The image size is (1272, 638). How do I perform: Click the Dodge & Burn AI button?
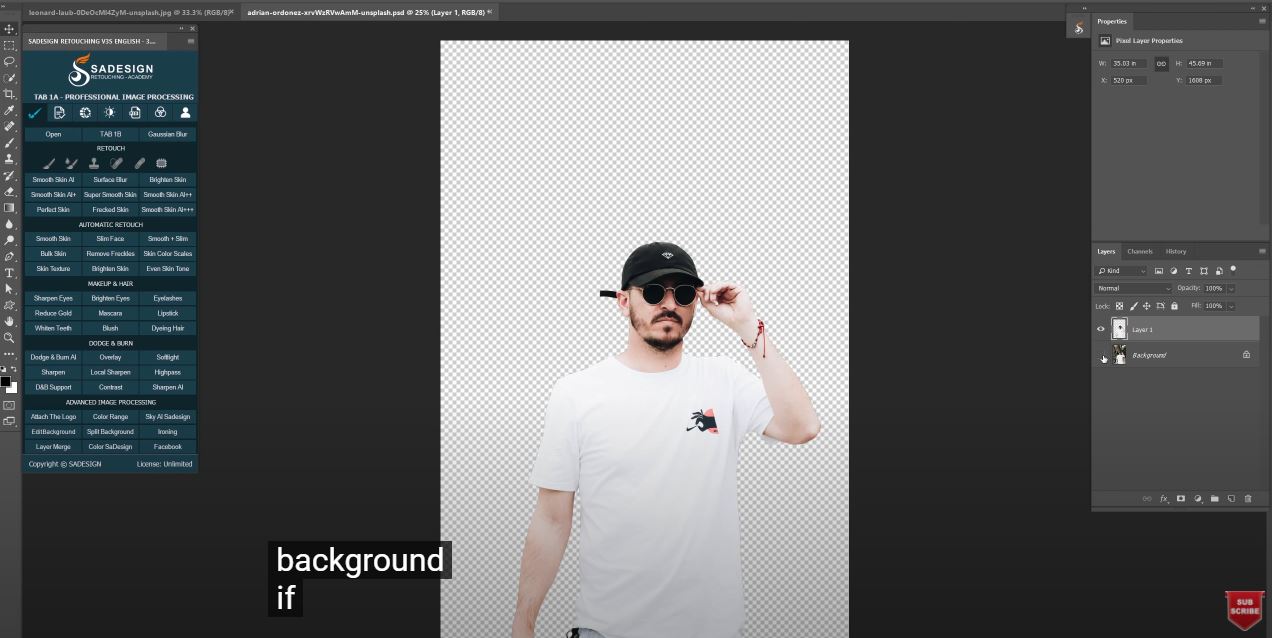[x=53, y=357]
